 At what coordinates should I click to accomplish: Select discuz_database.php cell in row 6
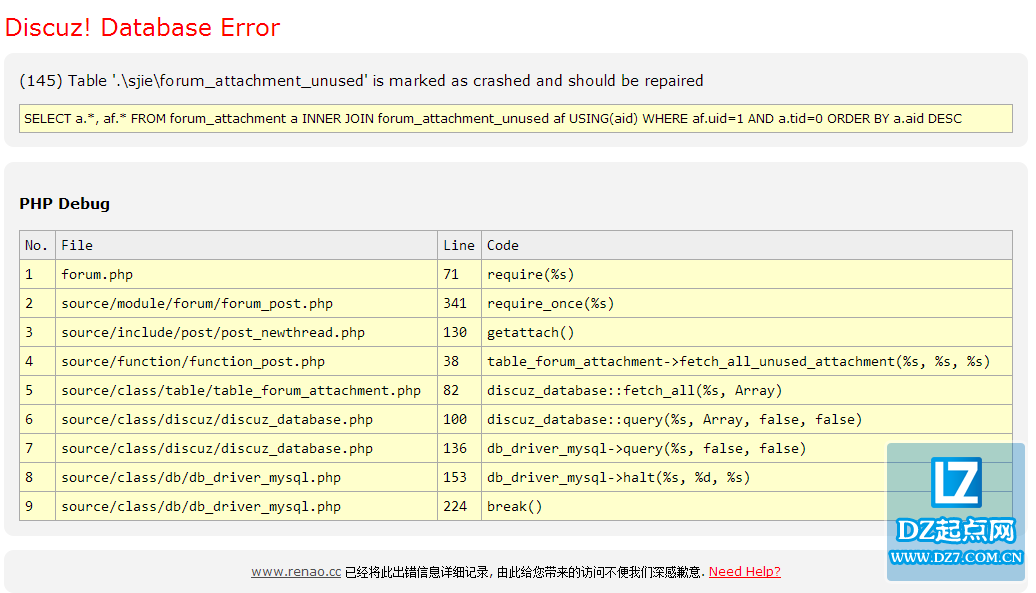coord(246,419)
